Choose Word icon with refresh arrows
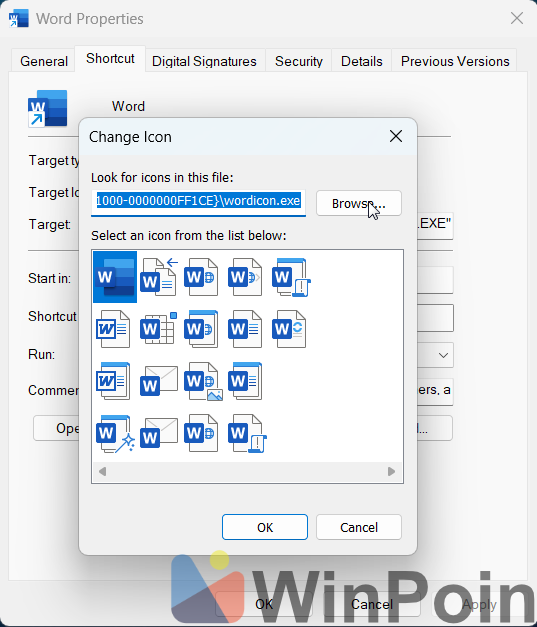537x627 pixels. click(289, 329)
